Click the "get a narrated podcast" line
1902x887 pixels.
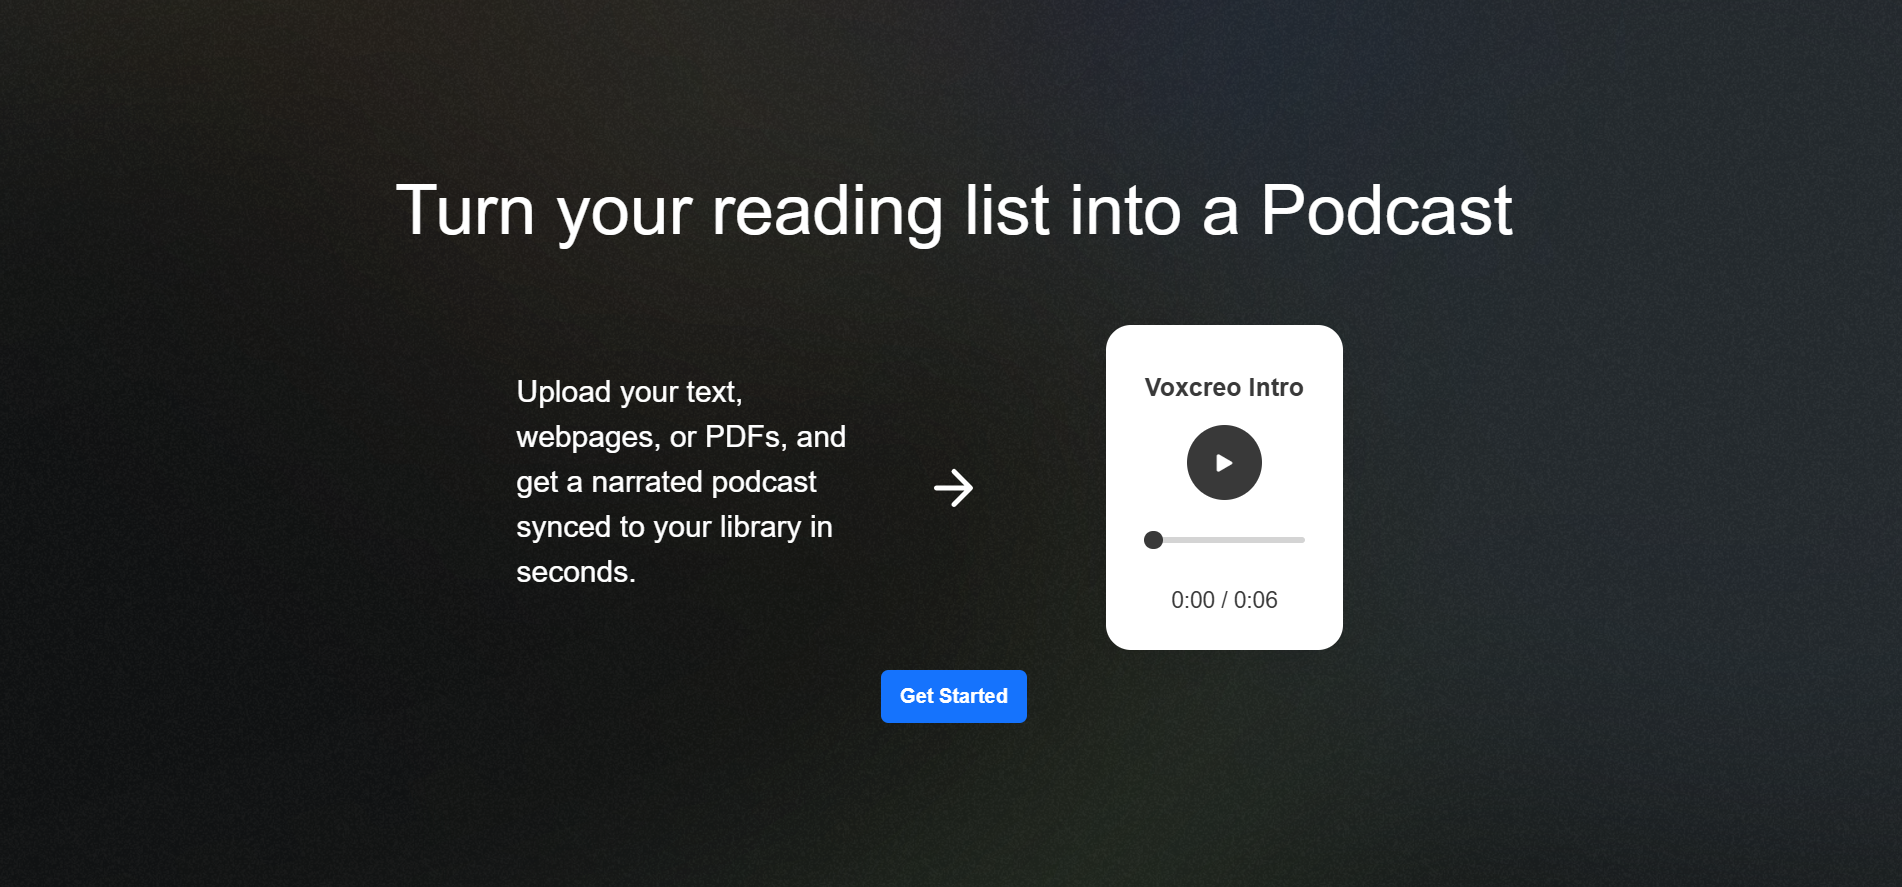tap(666, 482)
